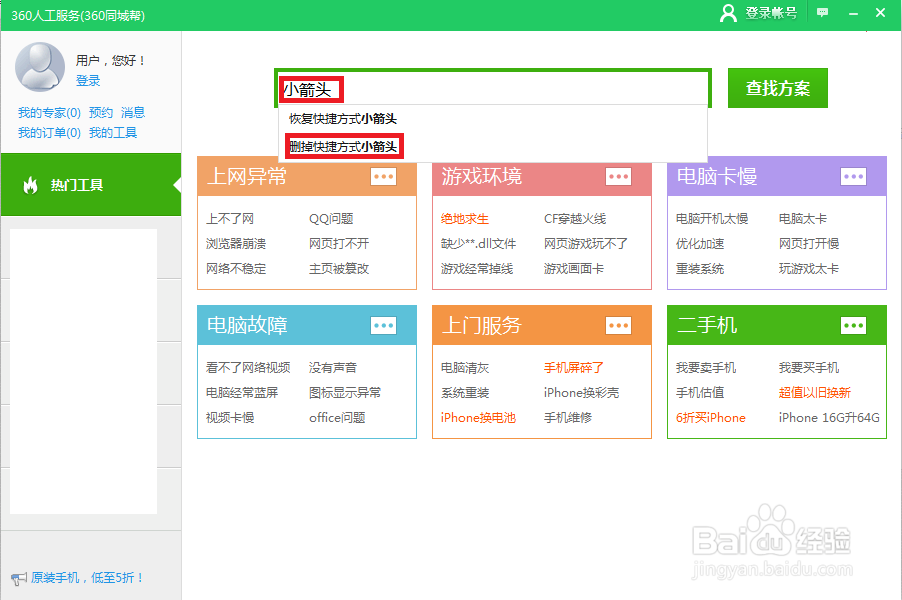Select the 没有声音 item
Screen dimensions: 902x600
click(333, 368)
